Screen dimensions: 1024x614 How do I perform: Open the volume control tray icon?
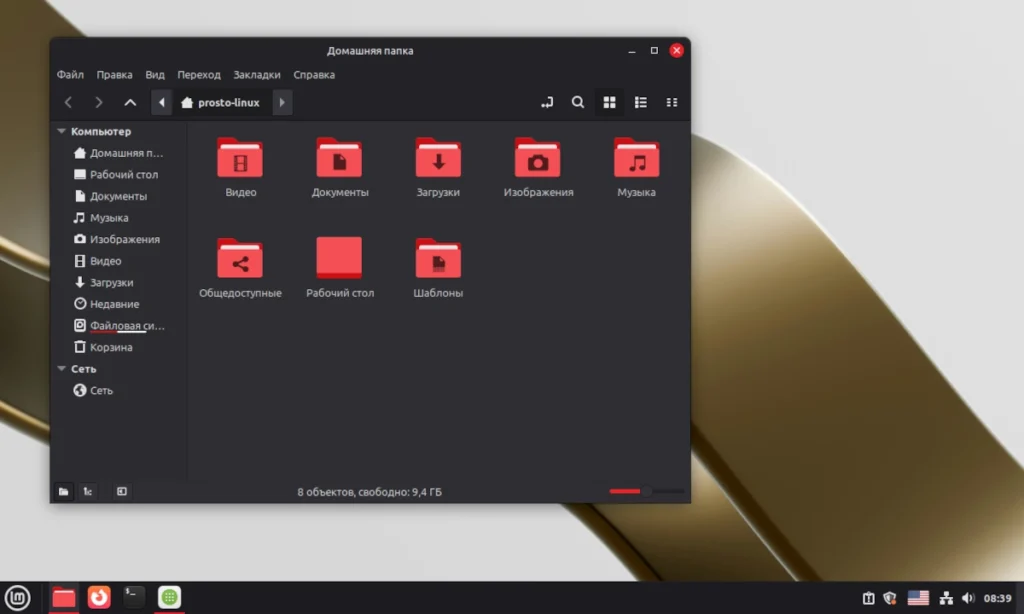968,598
